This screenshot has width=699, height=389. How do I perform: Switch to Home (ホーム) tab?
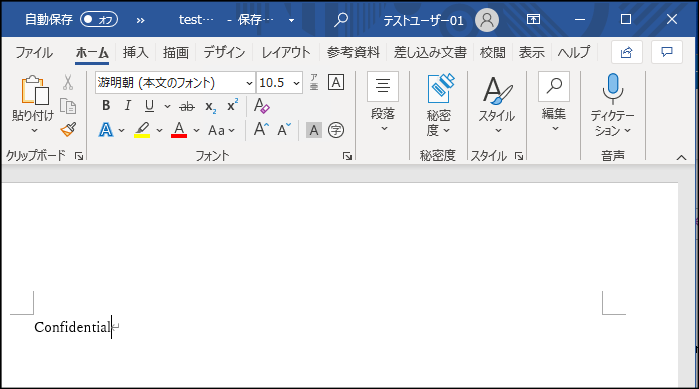(x=92, y=53)
